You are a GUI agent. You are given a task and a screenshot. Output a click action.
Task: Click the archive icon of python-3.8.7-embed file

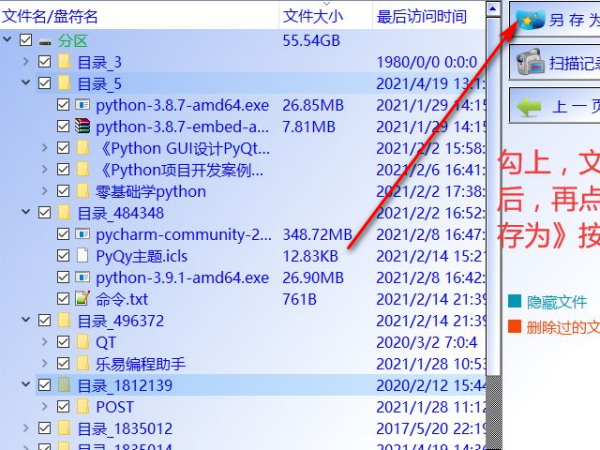pyautogui.click(x=82, y=126)
